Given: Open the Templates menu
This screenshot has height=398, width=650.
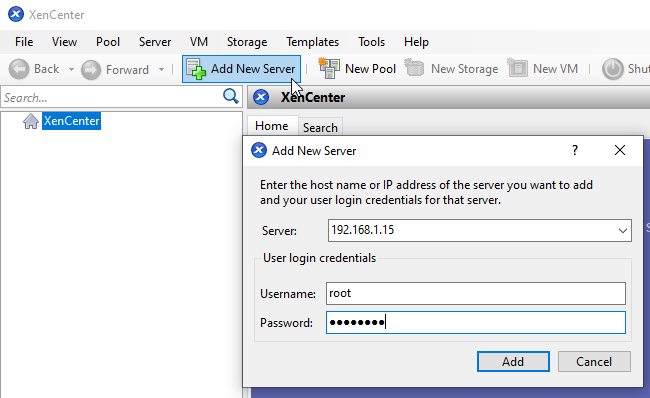Looking at the screenshot, I should pyautogui.click(x=313, y=42).
